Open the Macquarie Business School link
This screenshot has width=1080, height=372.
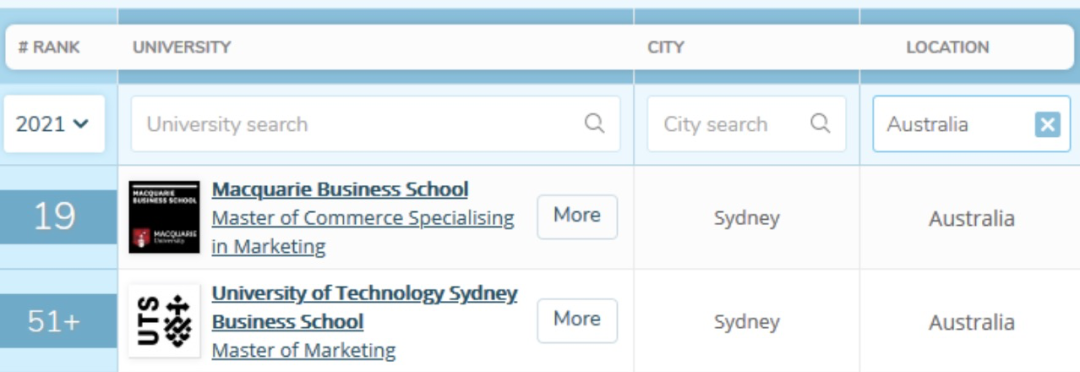tap(340, 189)
